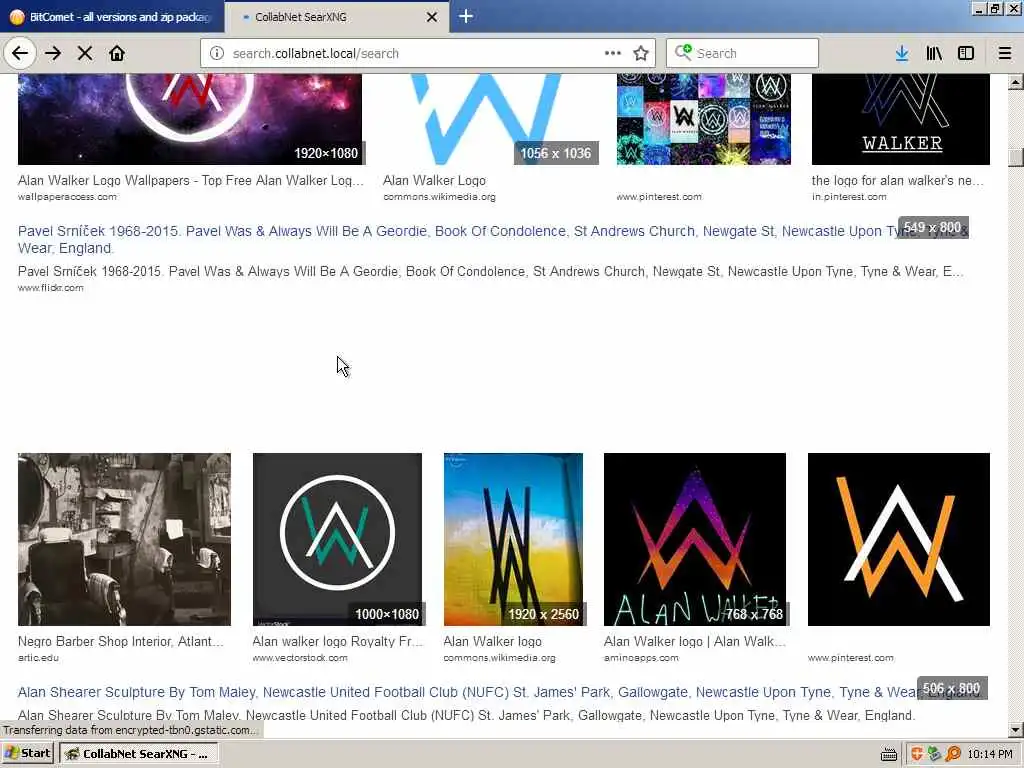Open the orange shield security tray icon
This screenshot has height=768, width=1024.
[x=917, y=754]
